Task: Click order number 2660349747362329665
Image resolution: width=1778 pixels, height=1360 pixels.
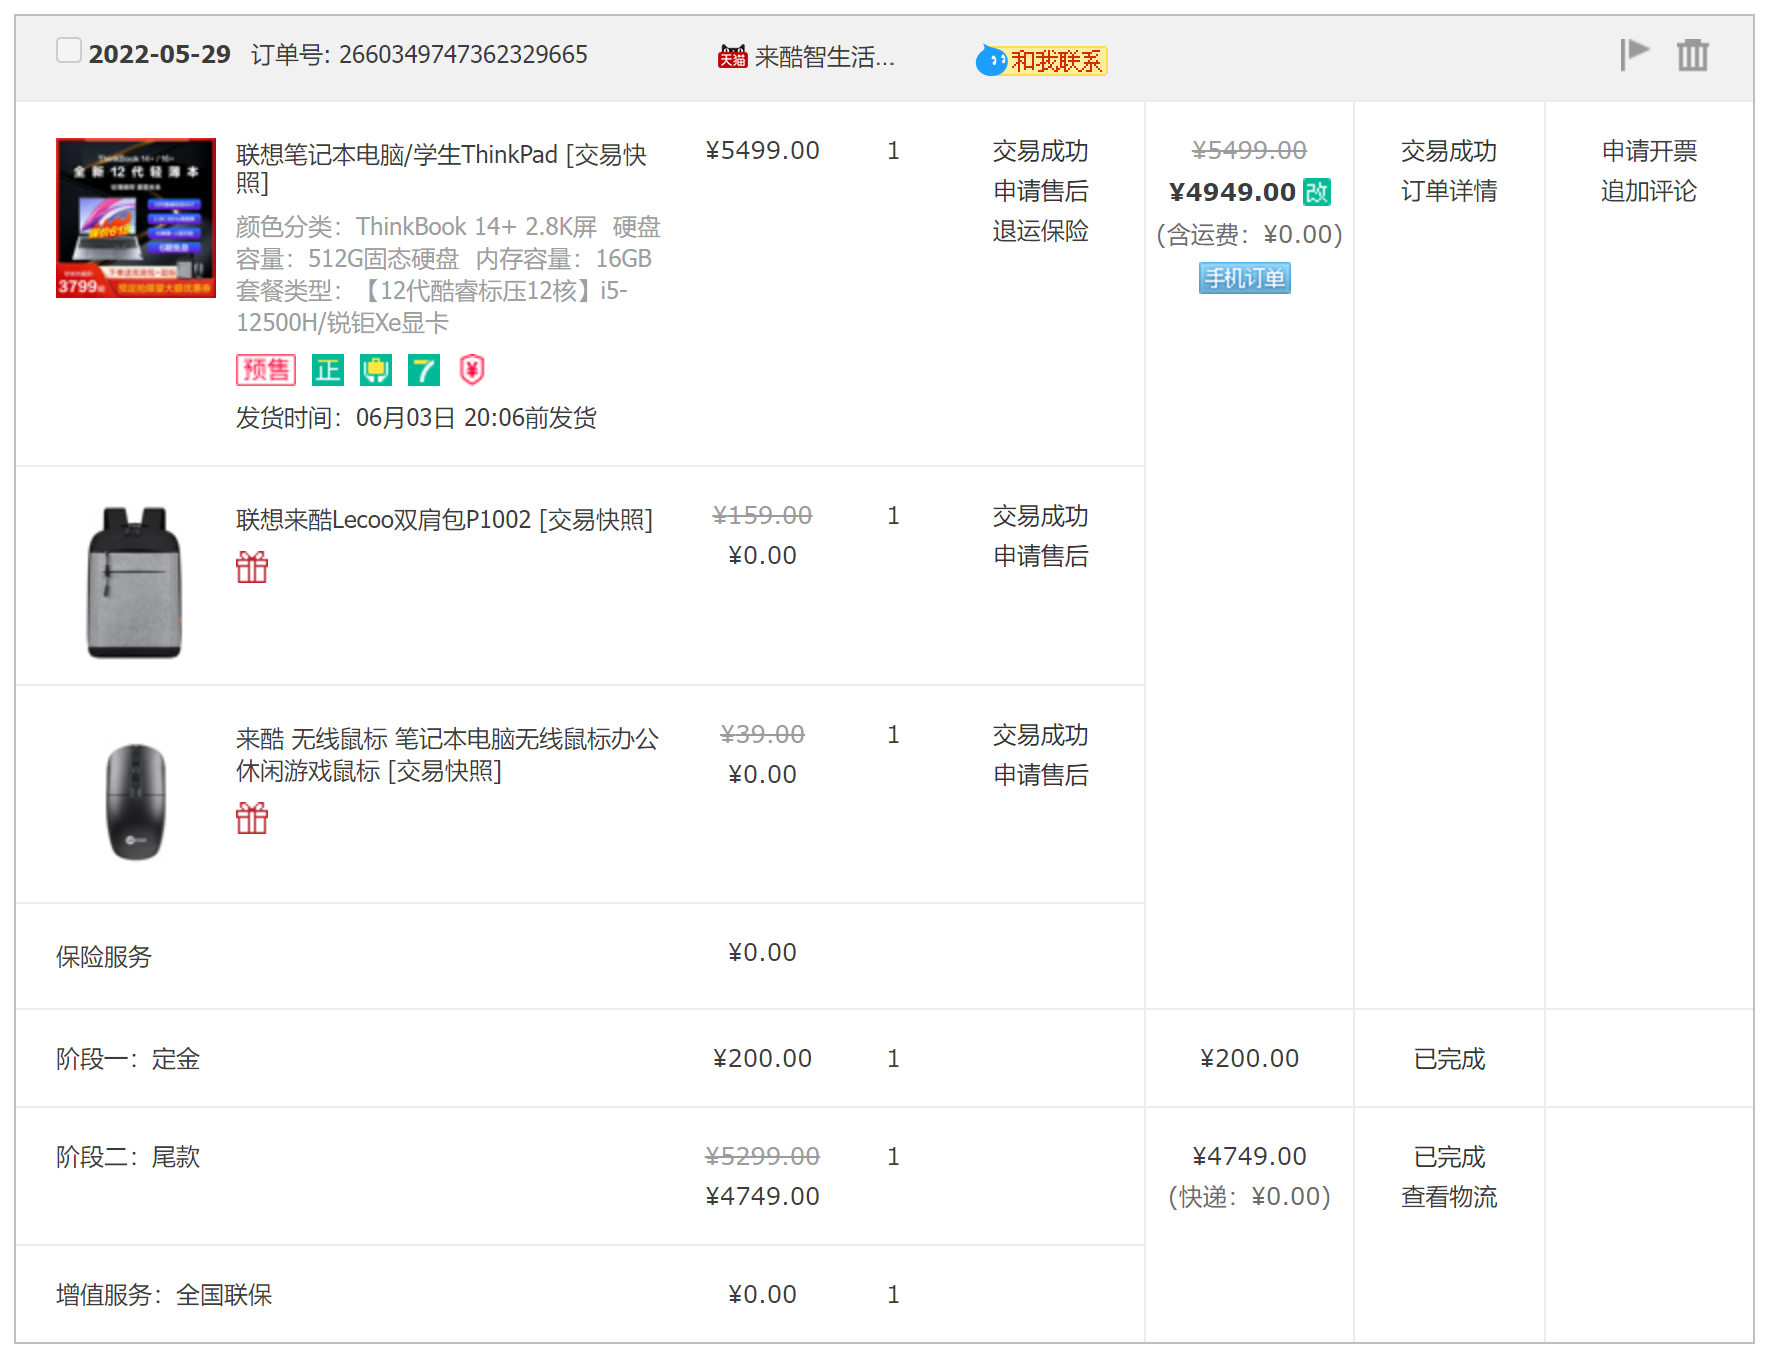Action: (x=463, y=54)
